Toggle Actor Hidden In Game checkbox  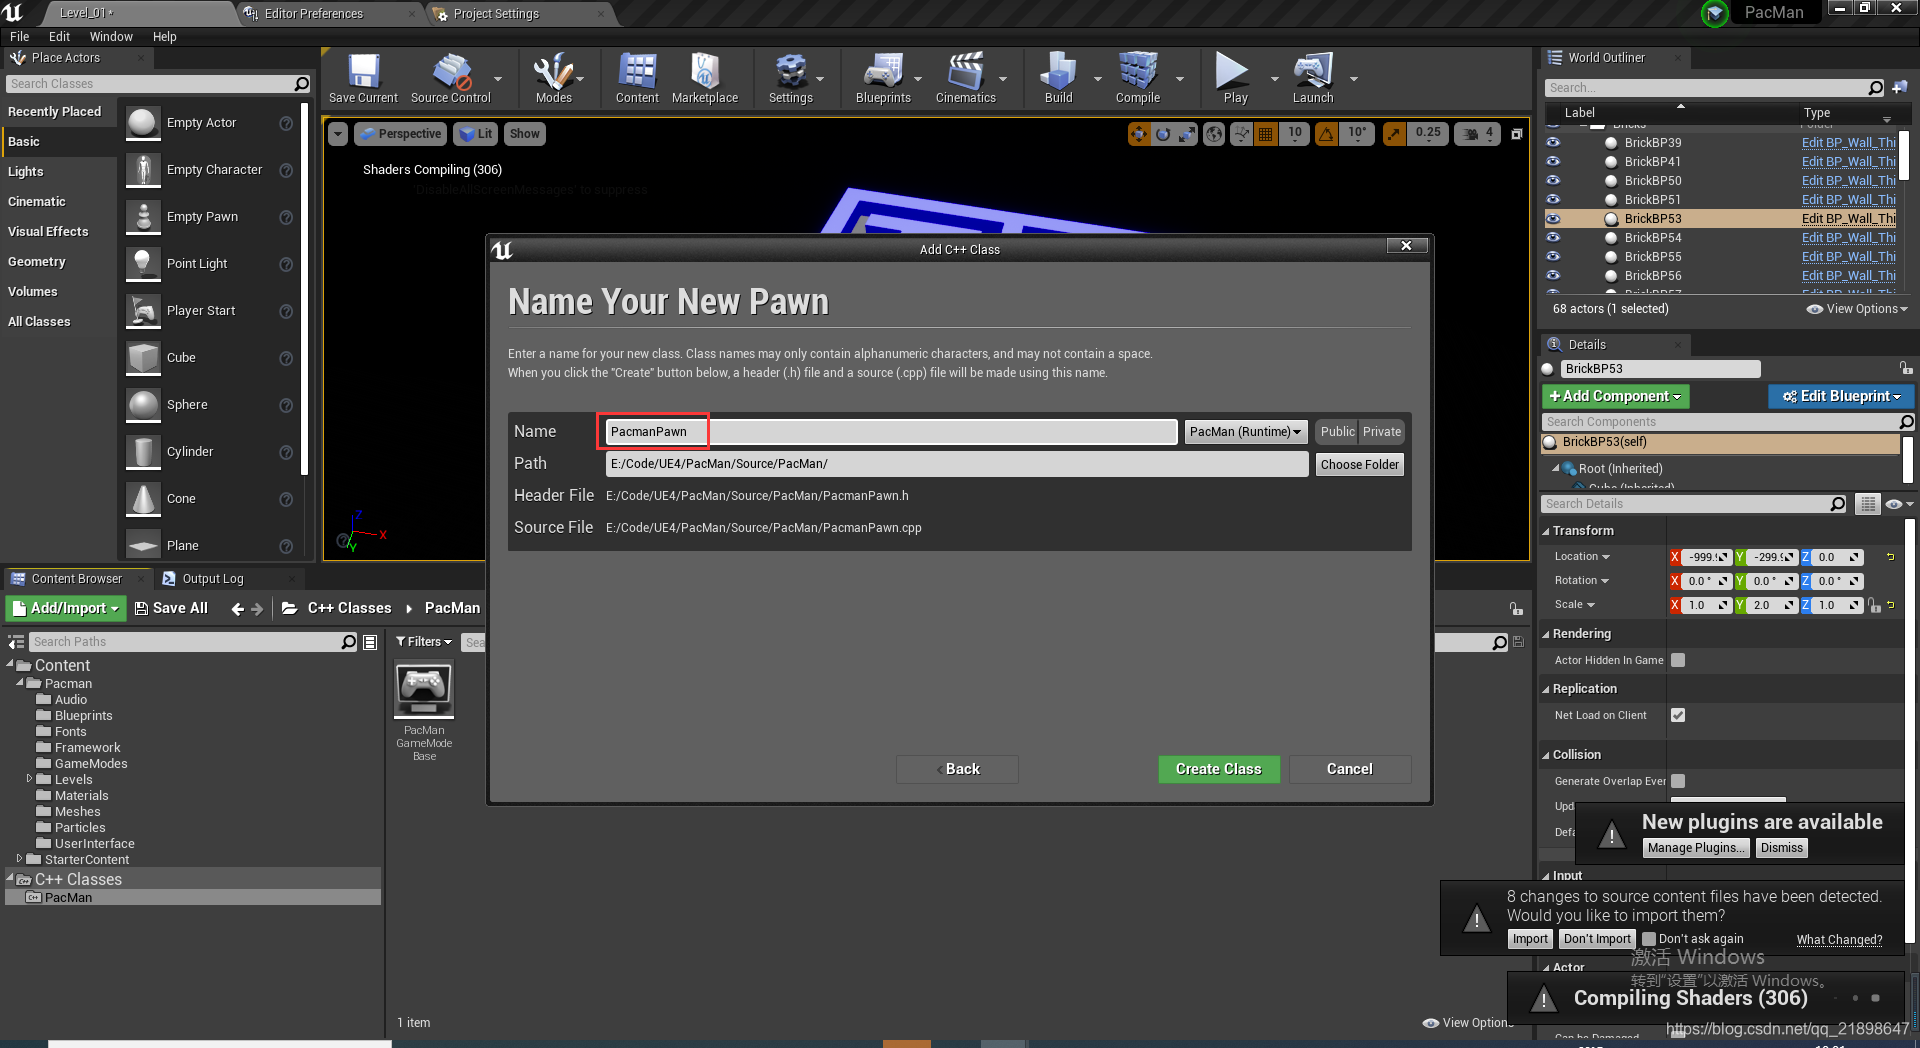(x=1678, y=660)
